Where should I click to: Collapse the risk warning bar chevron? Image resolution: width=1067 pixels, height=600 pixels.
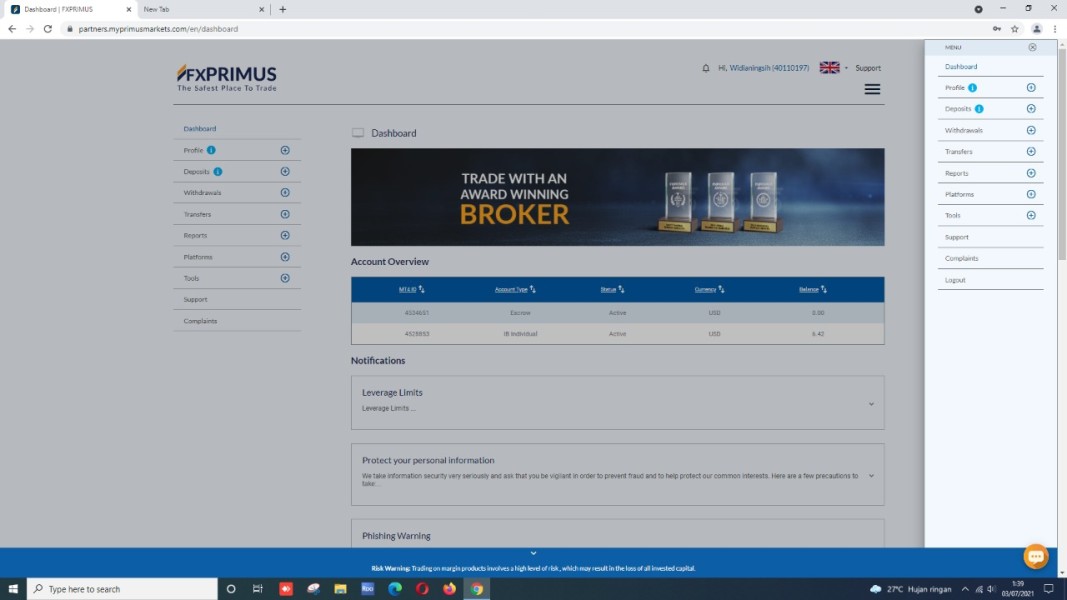click(534, 553)
